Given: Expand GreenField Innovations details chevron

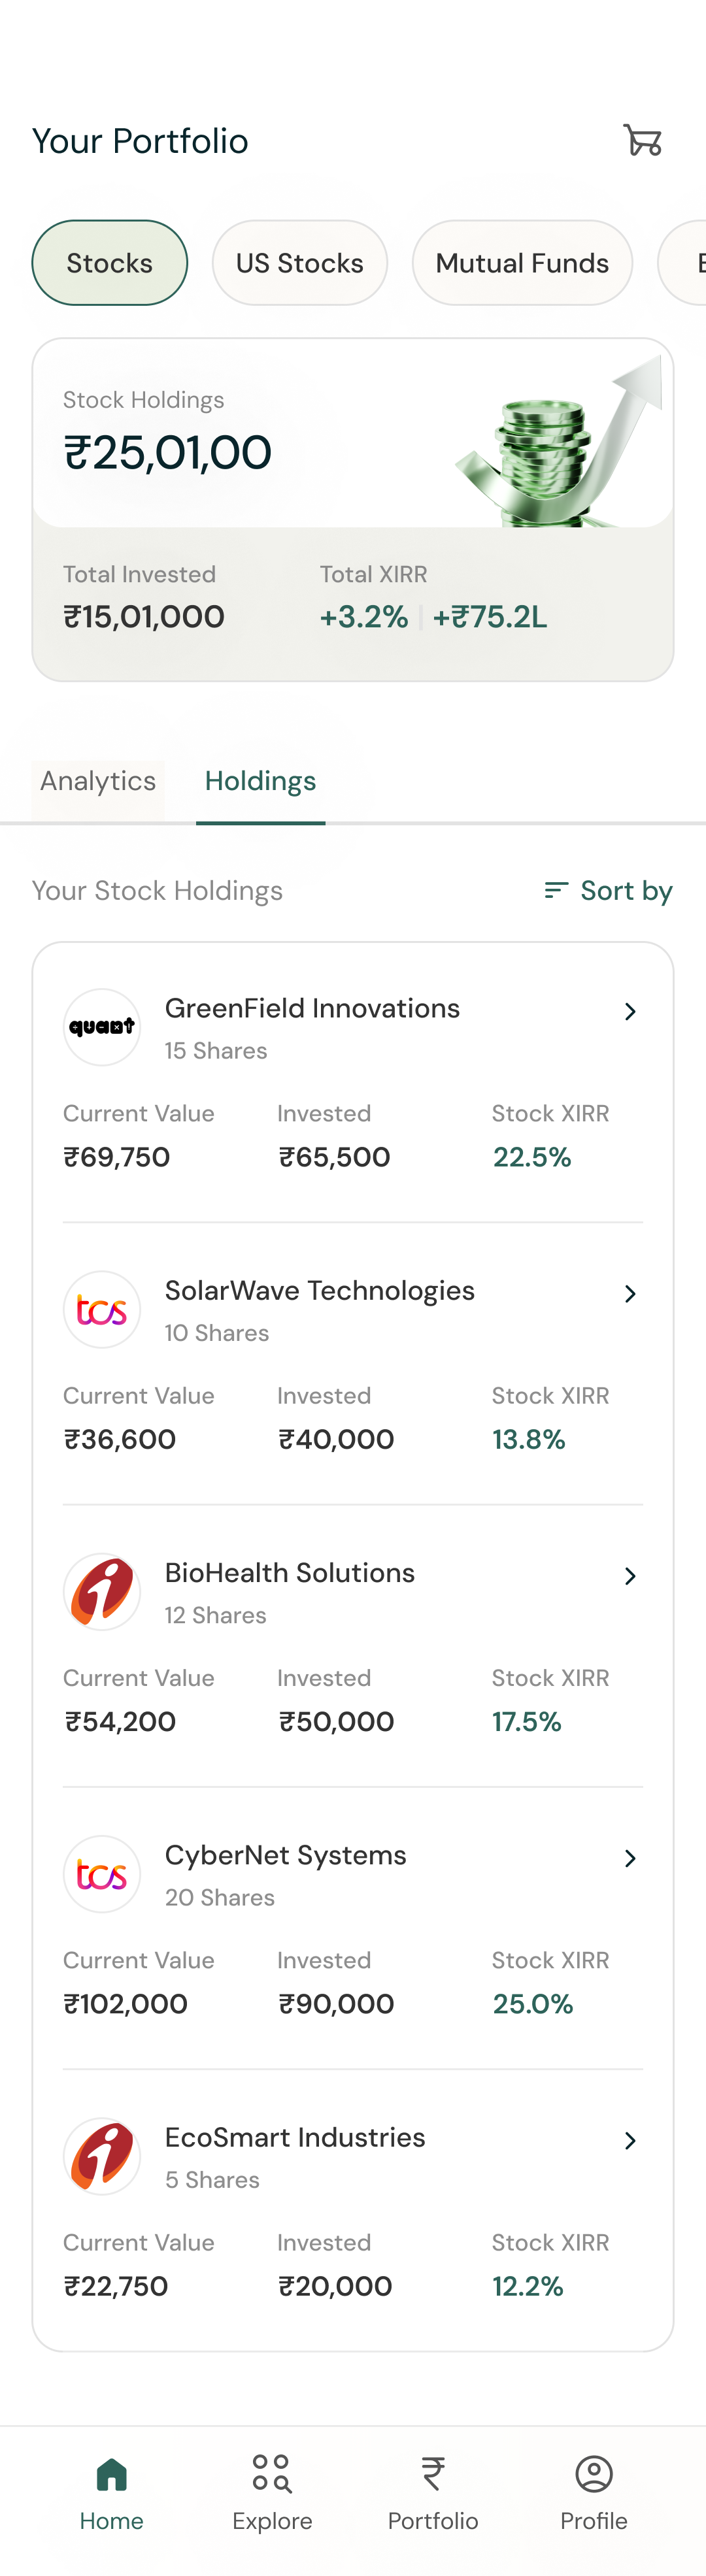Looking at the screenshot, I should [x=630, y=1011].
